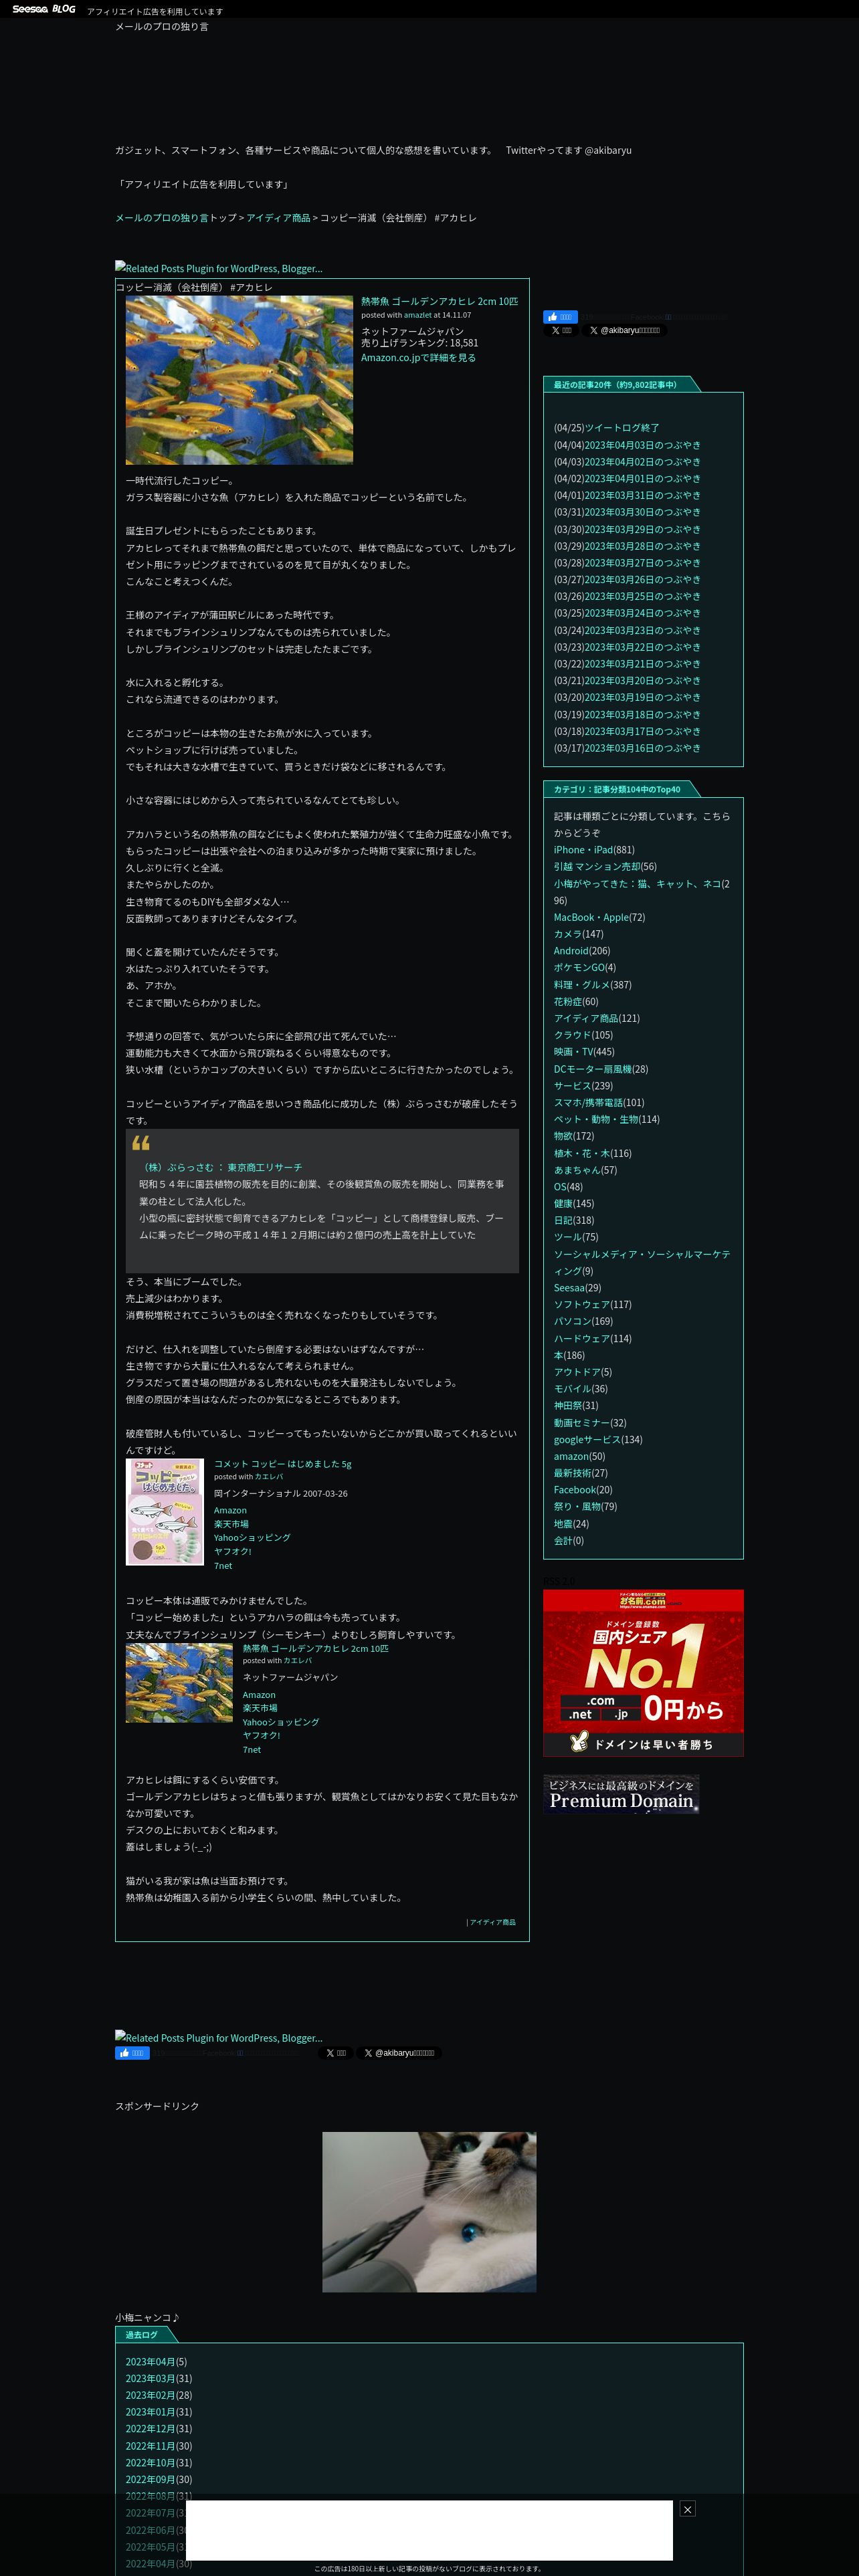Select the ポケモンGO category
Screen dimensions: 859x2576
tap(579, 968)
